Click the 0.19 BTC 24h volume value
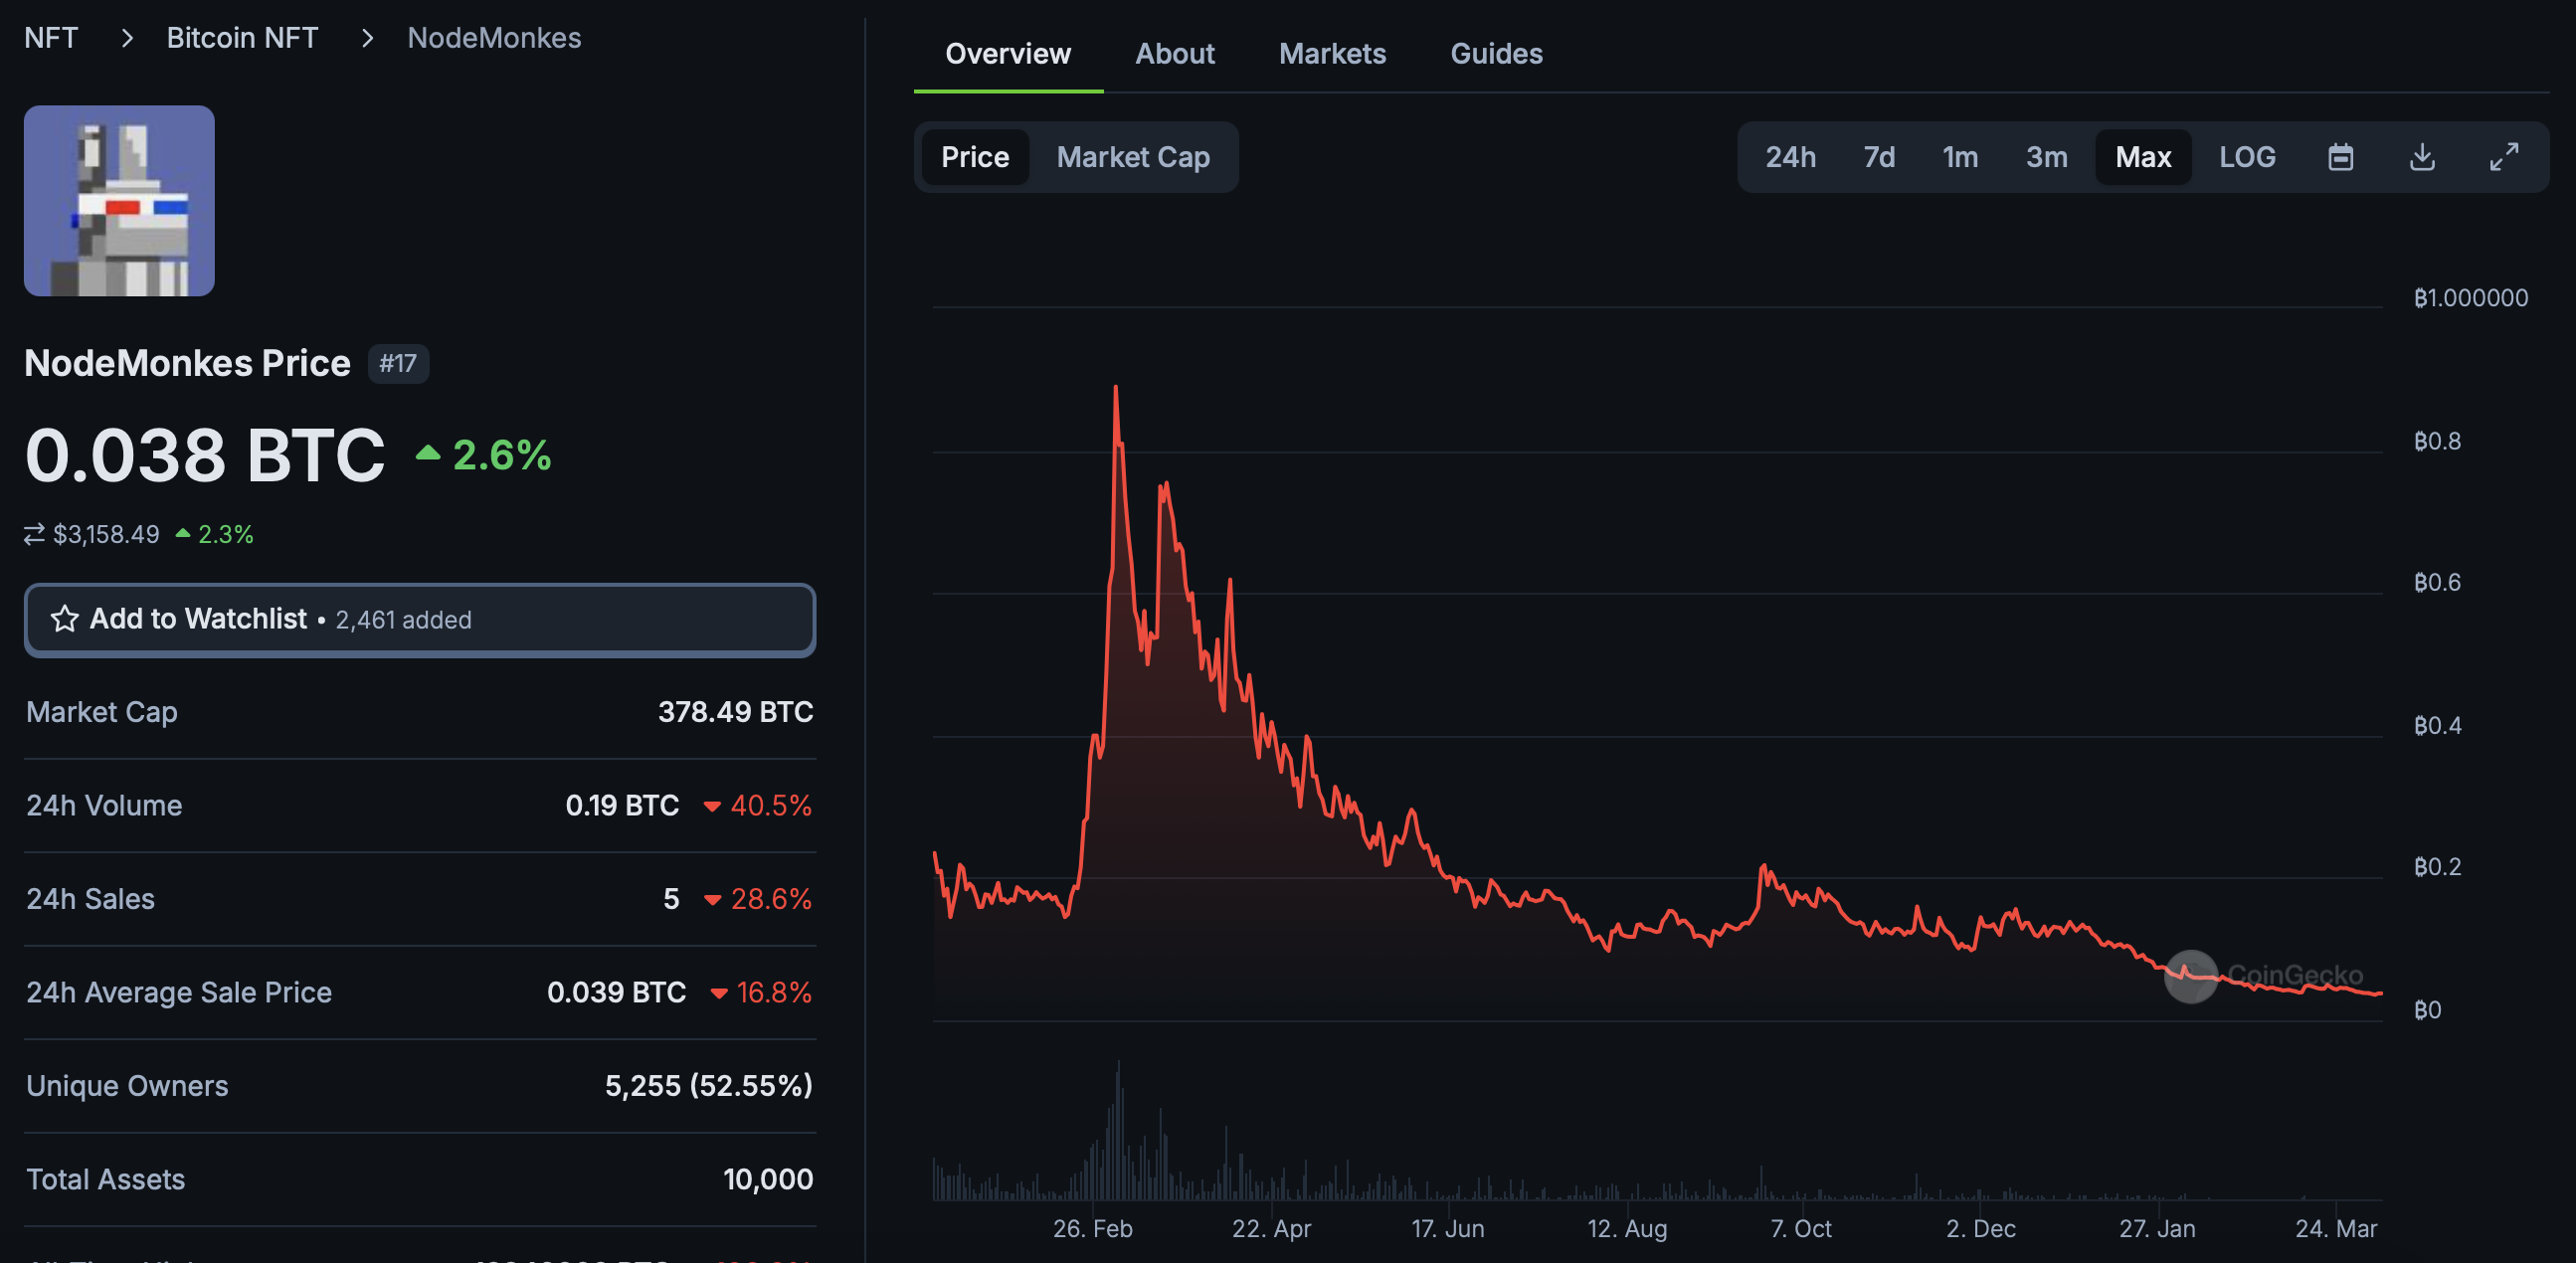 tap(622, 805)
